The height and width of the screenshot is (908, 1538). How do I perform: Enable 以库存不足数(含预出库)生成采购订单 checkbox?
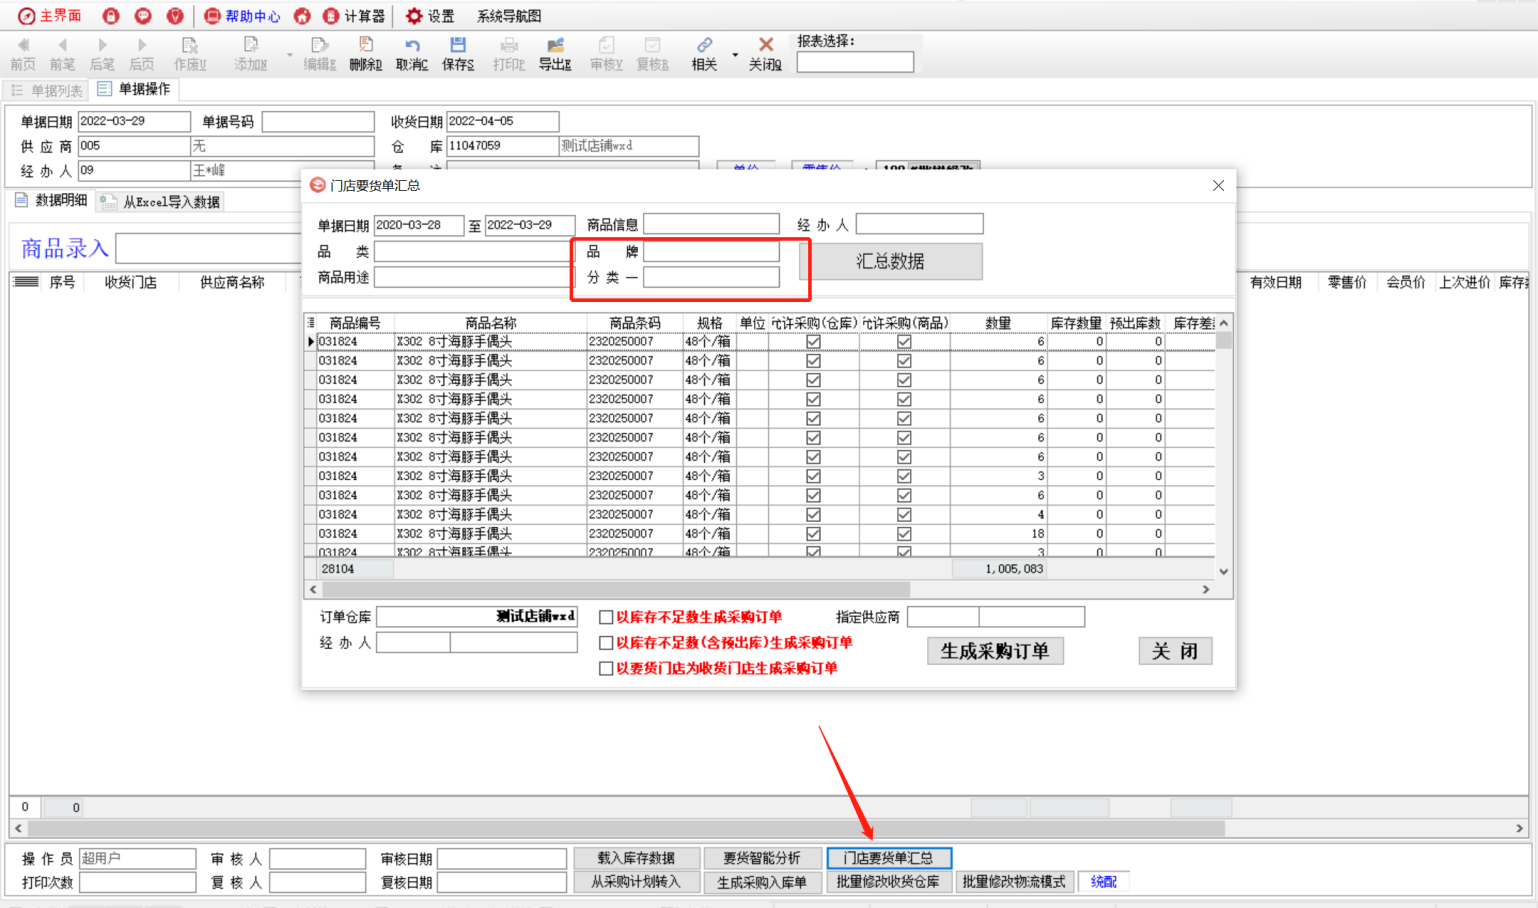(606, 643)
